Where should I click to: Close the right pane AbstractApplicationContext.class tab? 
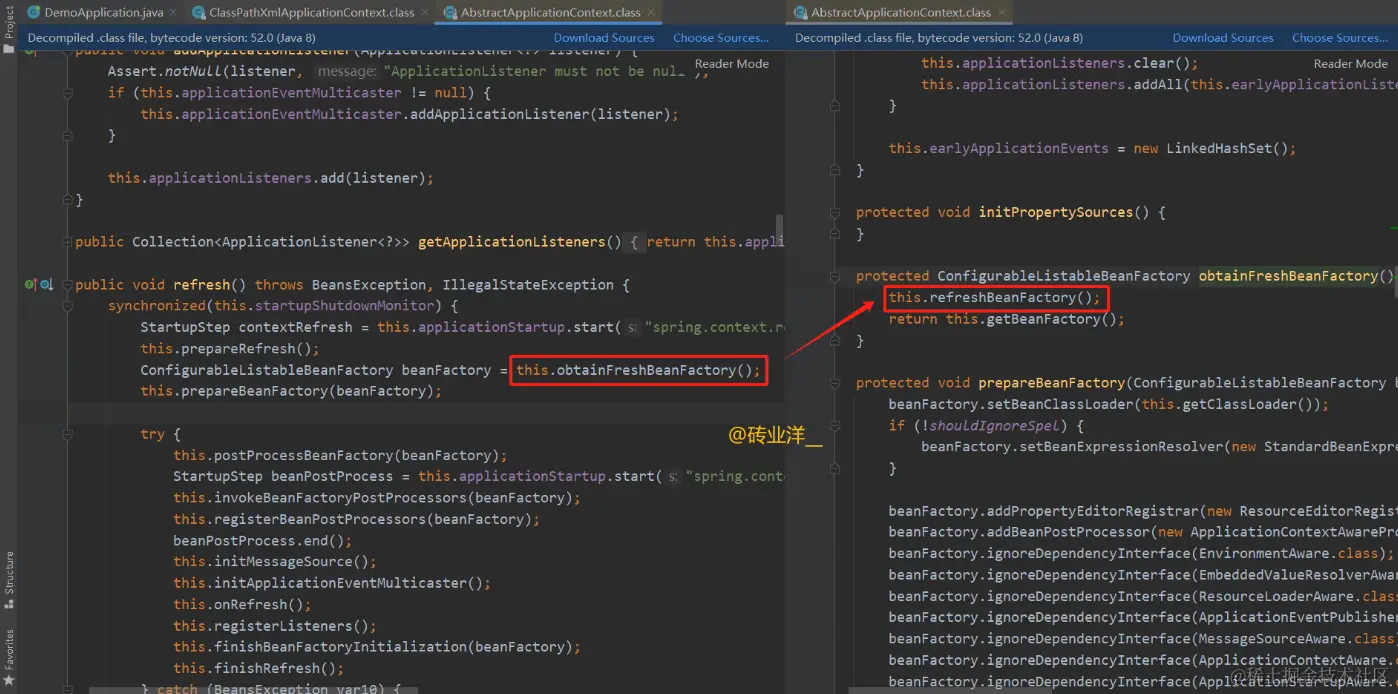[x=1002, y=13]
